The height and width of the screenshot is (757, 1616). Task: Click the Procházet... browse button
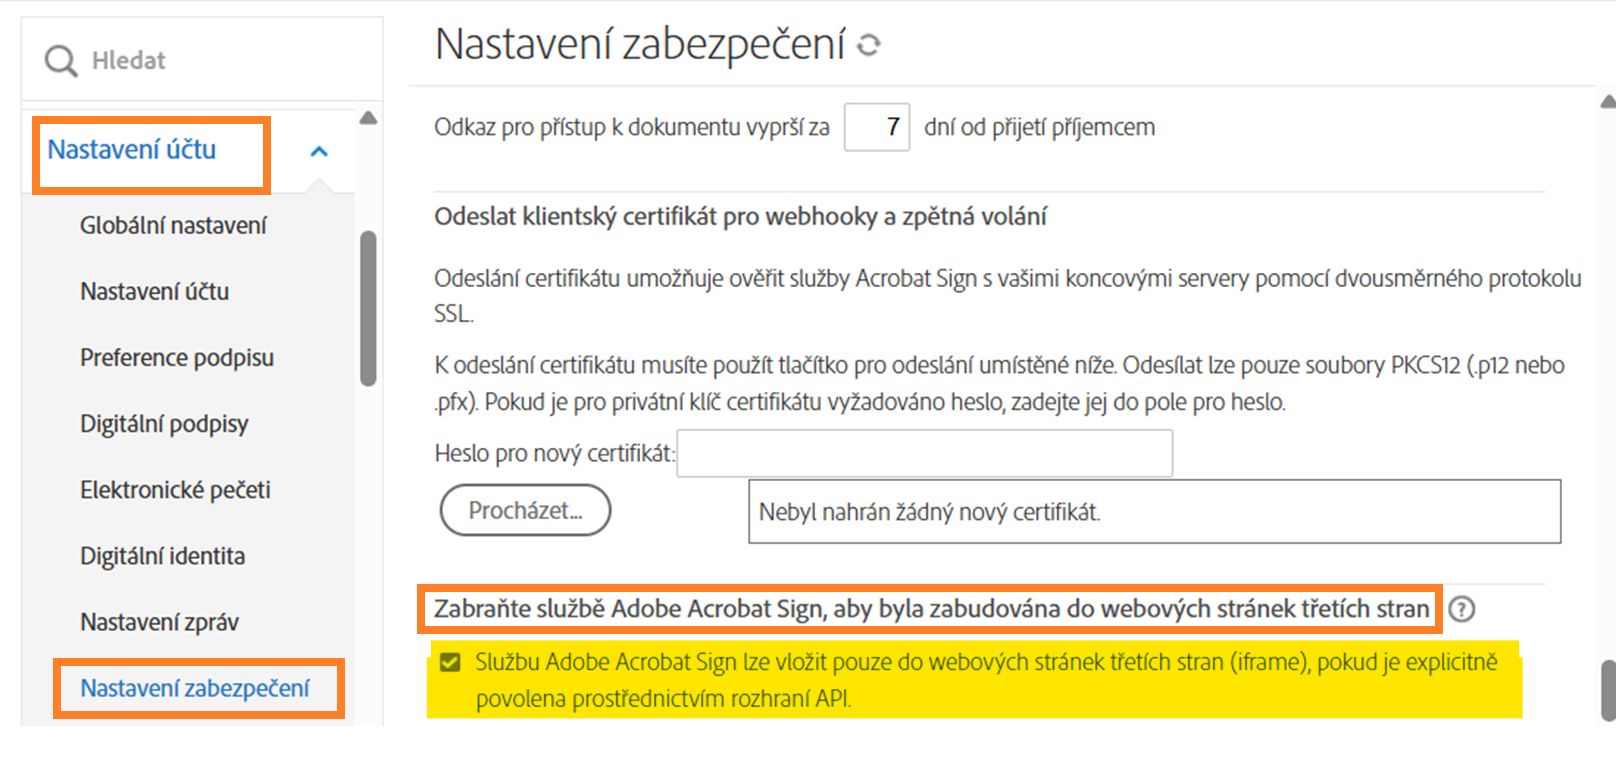tap(525, 511)
